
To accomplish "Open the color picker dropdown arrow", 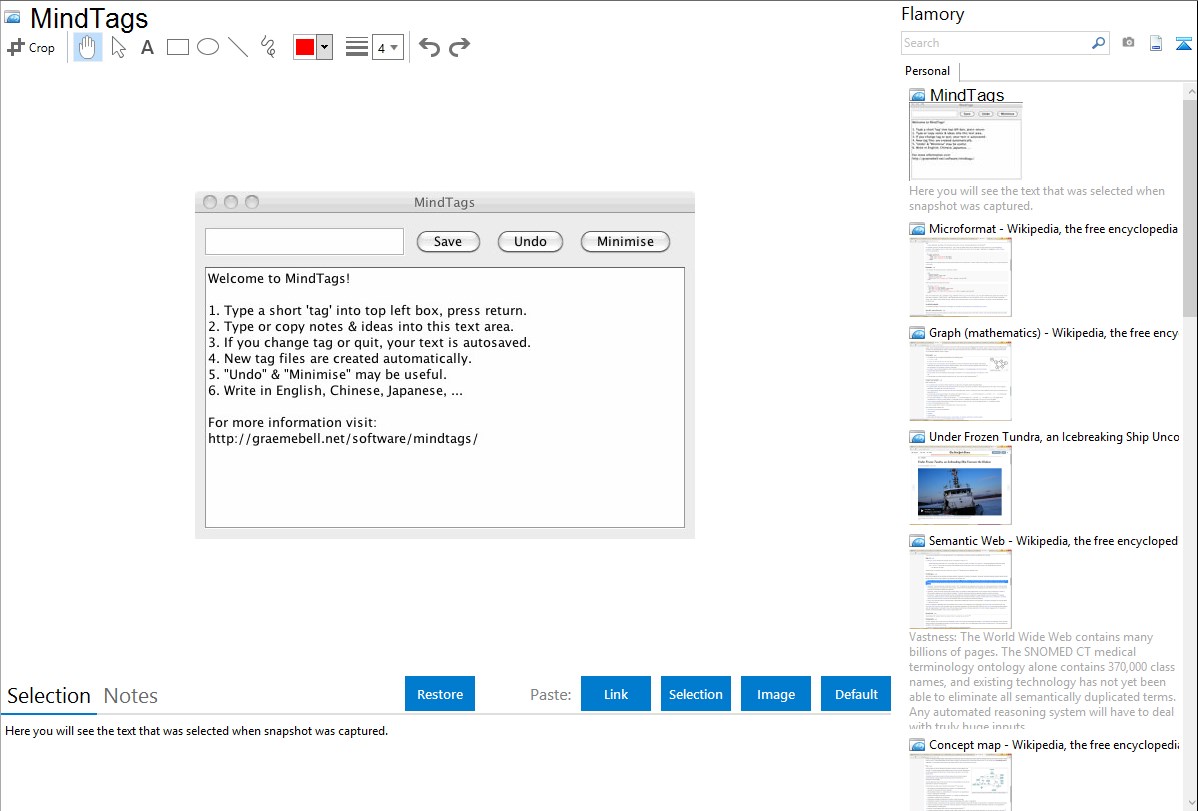I will coord(325,47).
